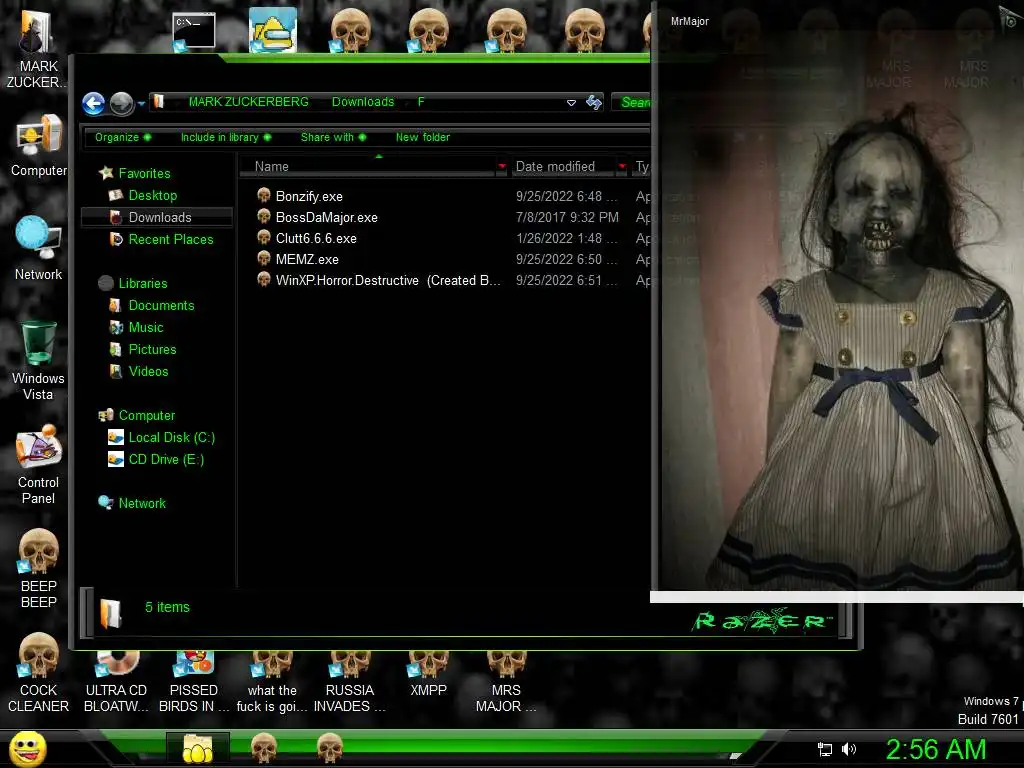The width and height of the screenshot is (1024, 768).
Task: Select the BossDaMajor.exe file name
Action: coord(327,217)
